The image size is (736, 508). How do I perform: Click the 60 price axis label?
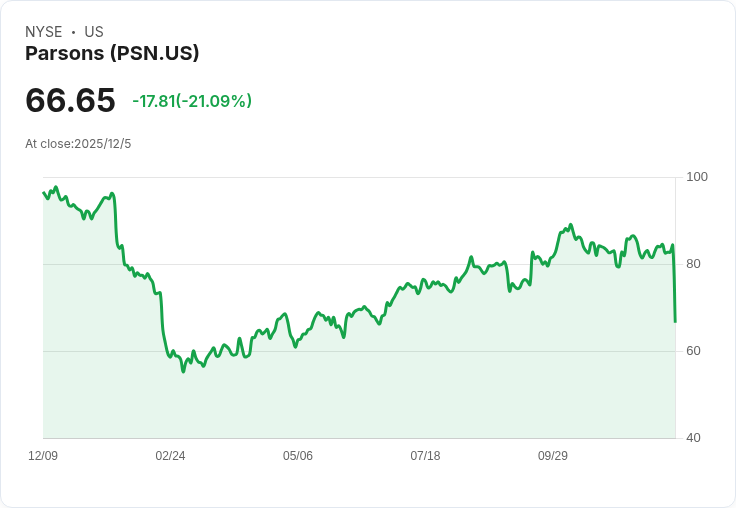click(693, 351)
